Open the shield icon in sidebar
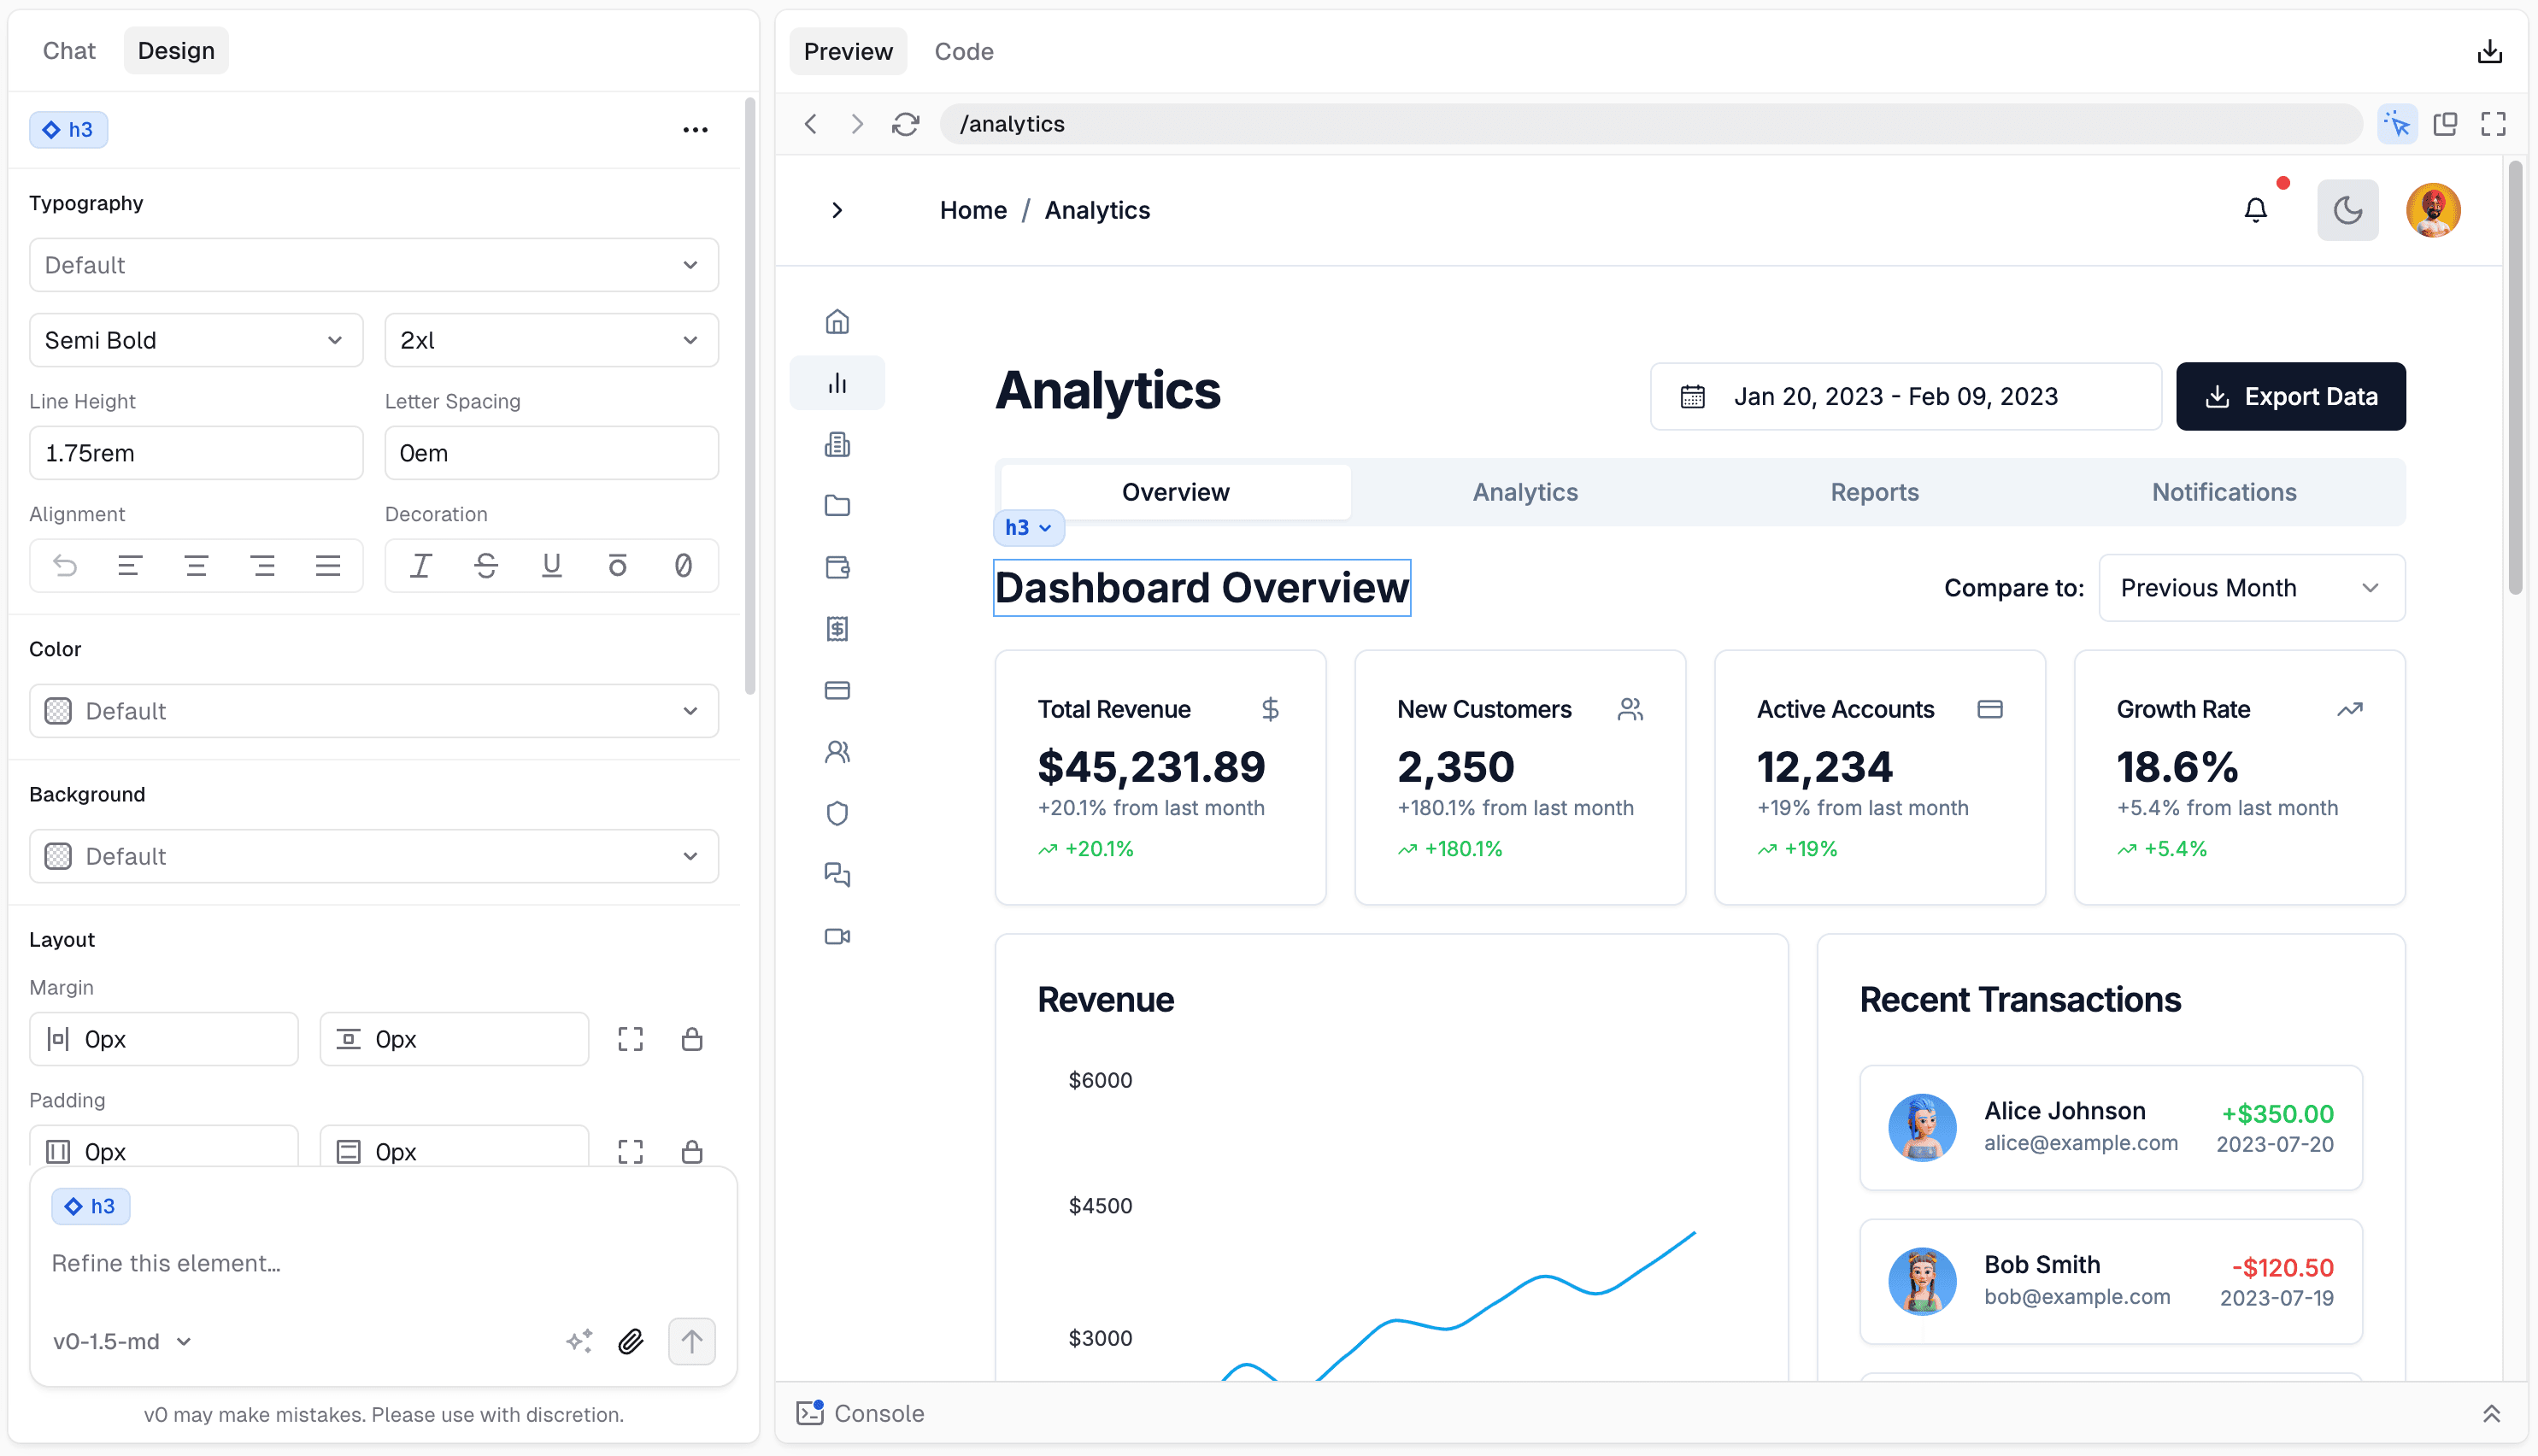The image size is (2538, 1456). click(x=837, y=814)
